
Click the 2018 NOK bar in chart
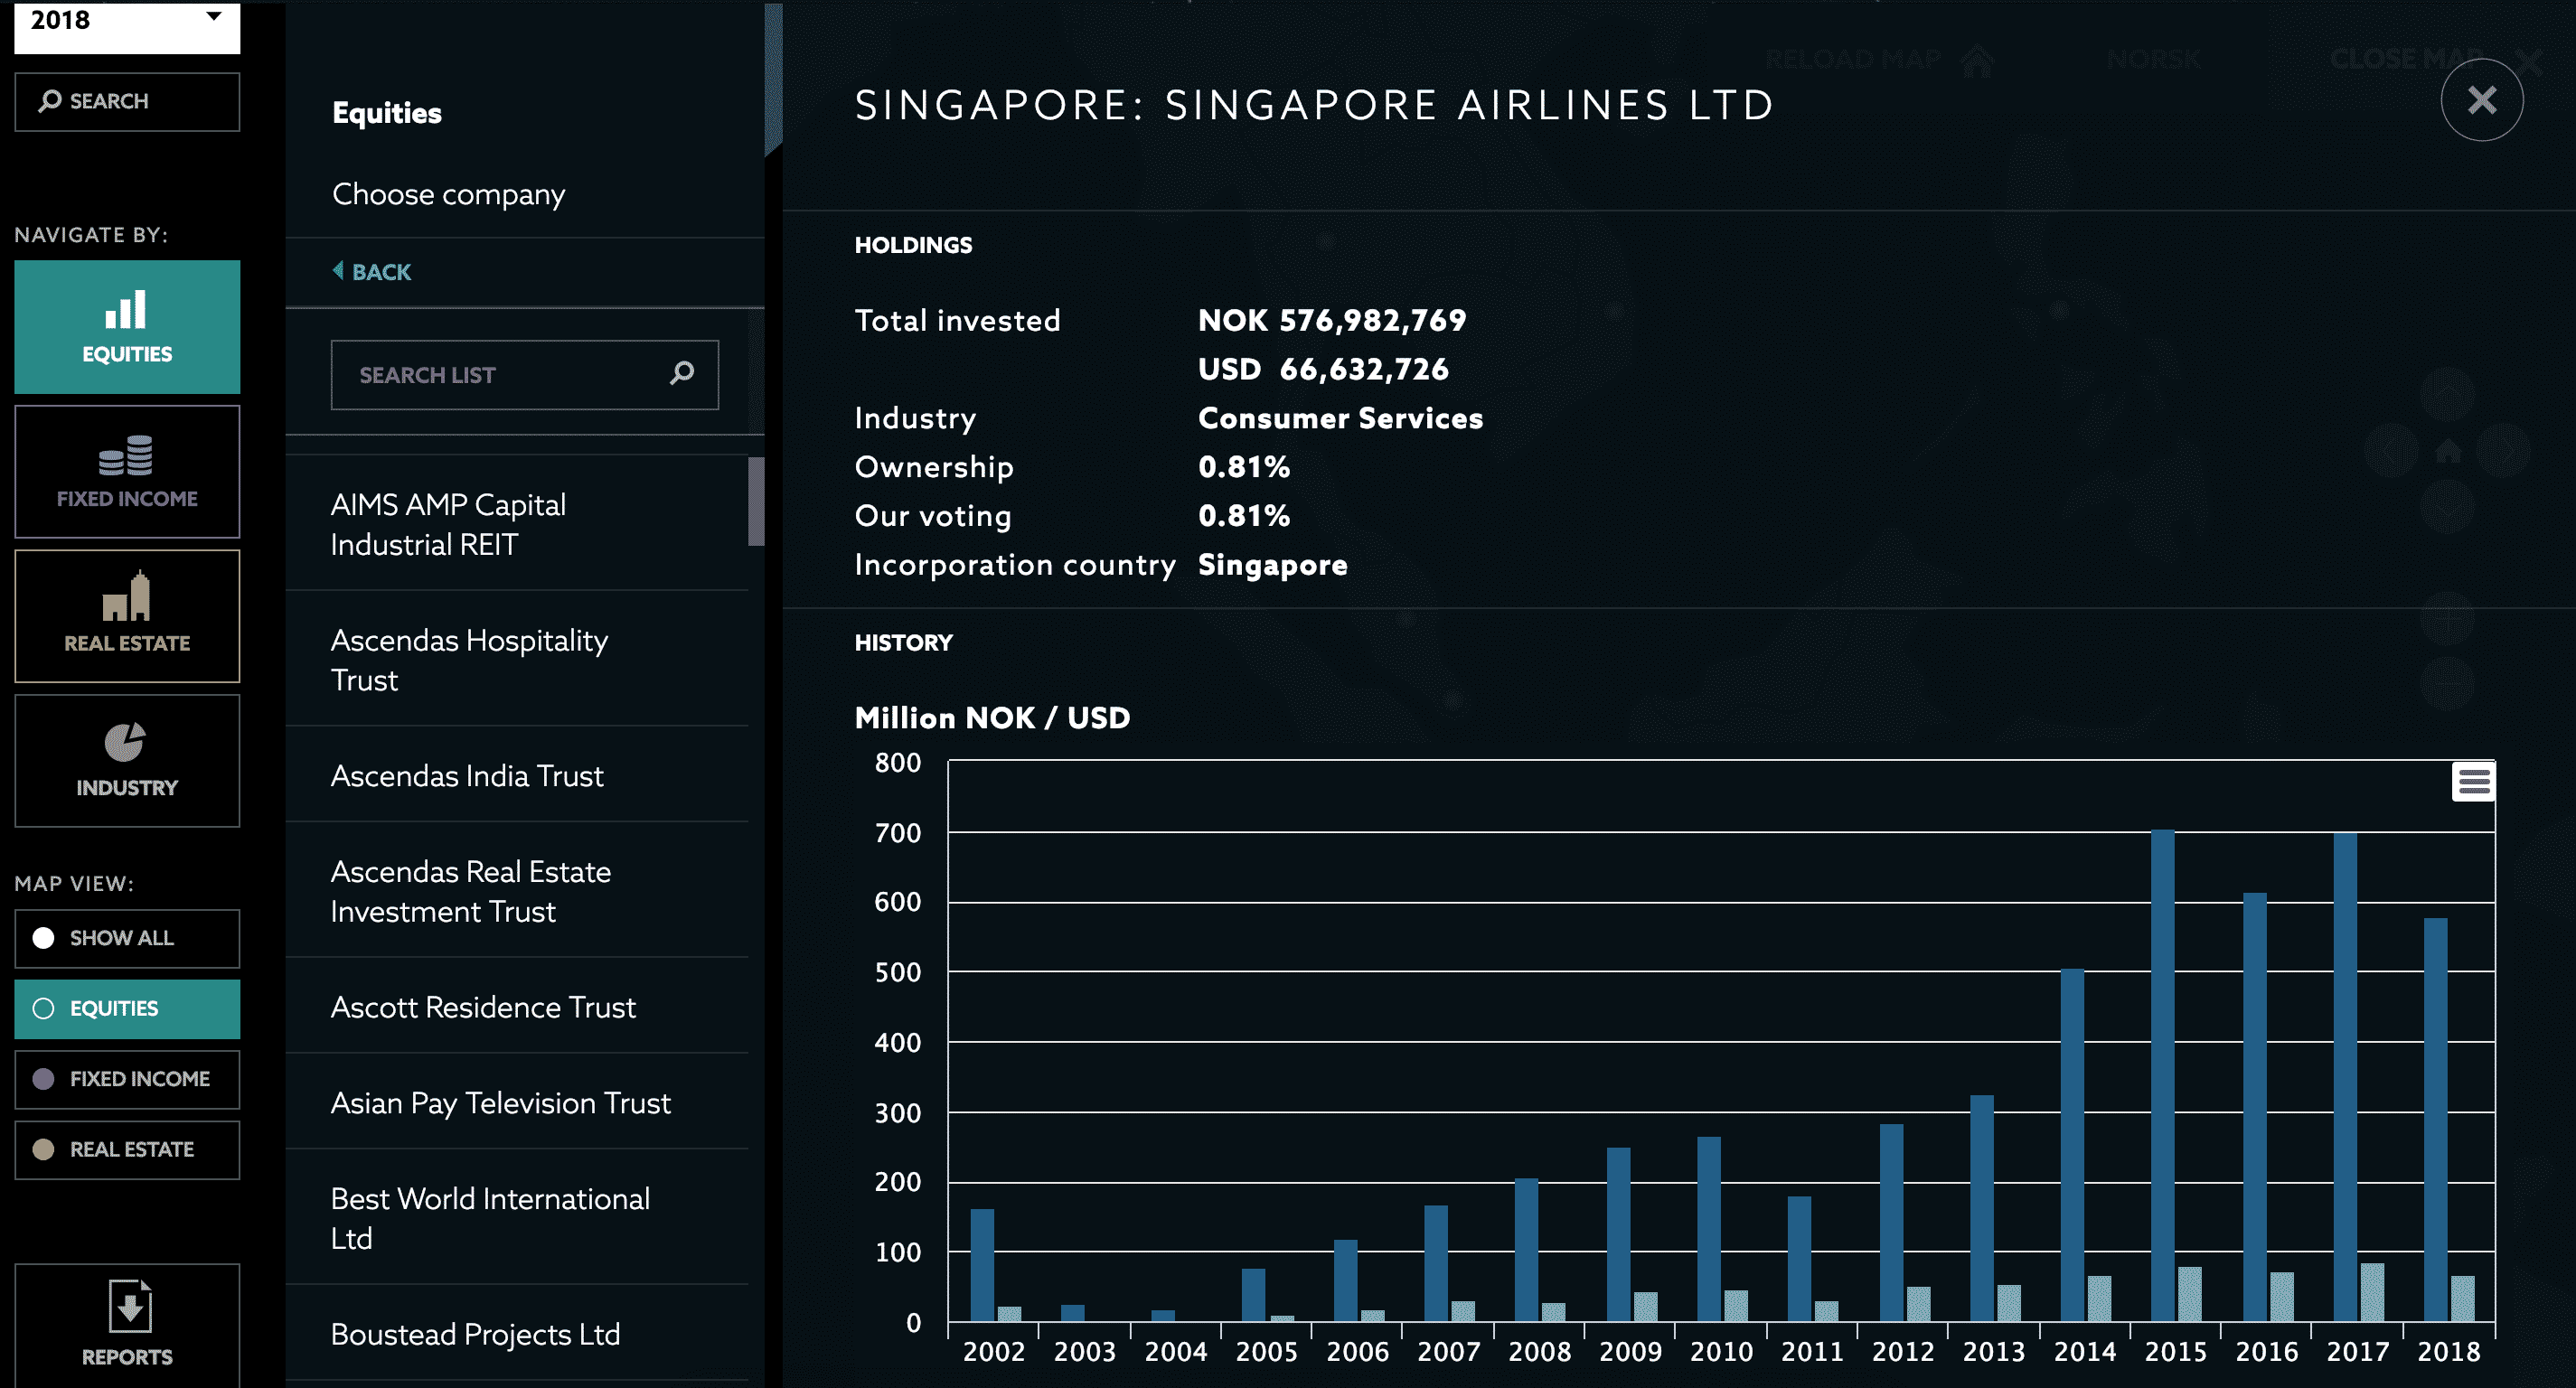pos(2435,1119)
